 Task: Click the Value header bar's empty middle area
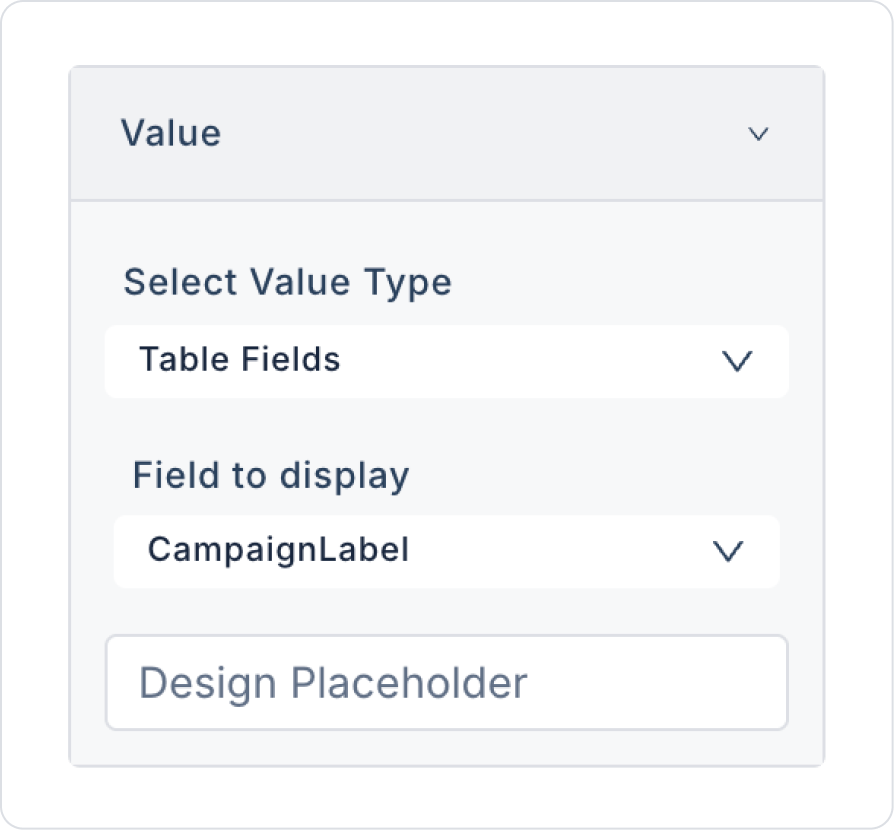point(480,134)
